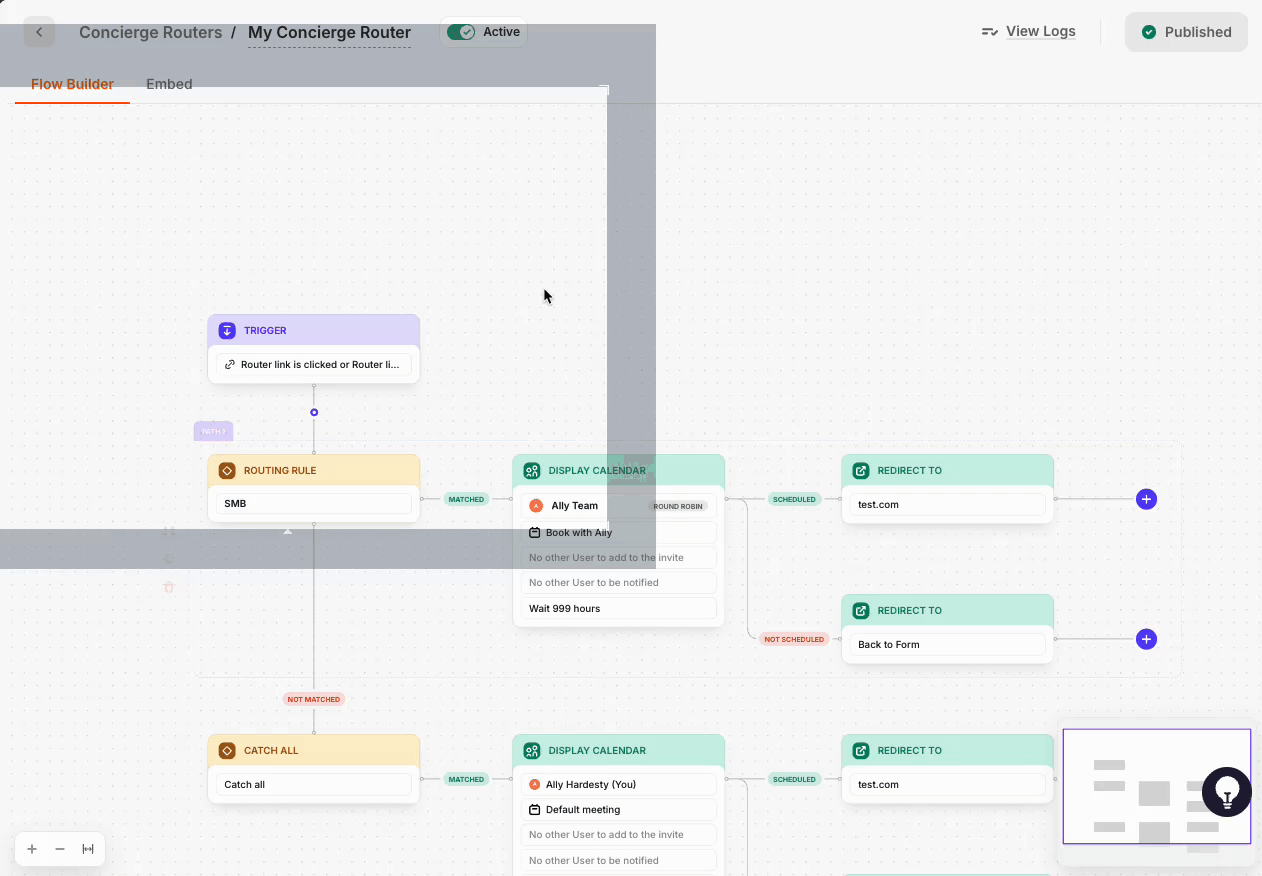This screenshot has height=876, width=1262.
Task: Click the minimap overview thumbnail
Action: 1155,786
